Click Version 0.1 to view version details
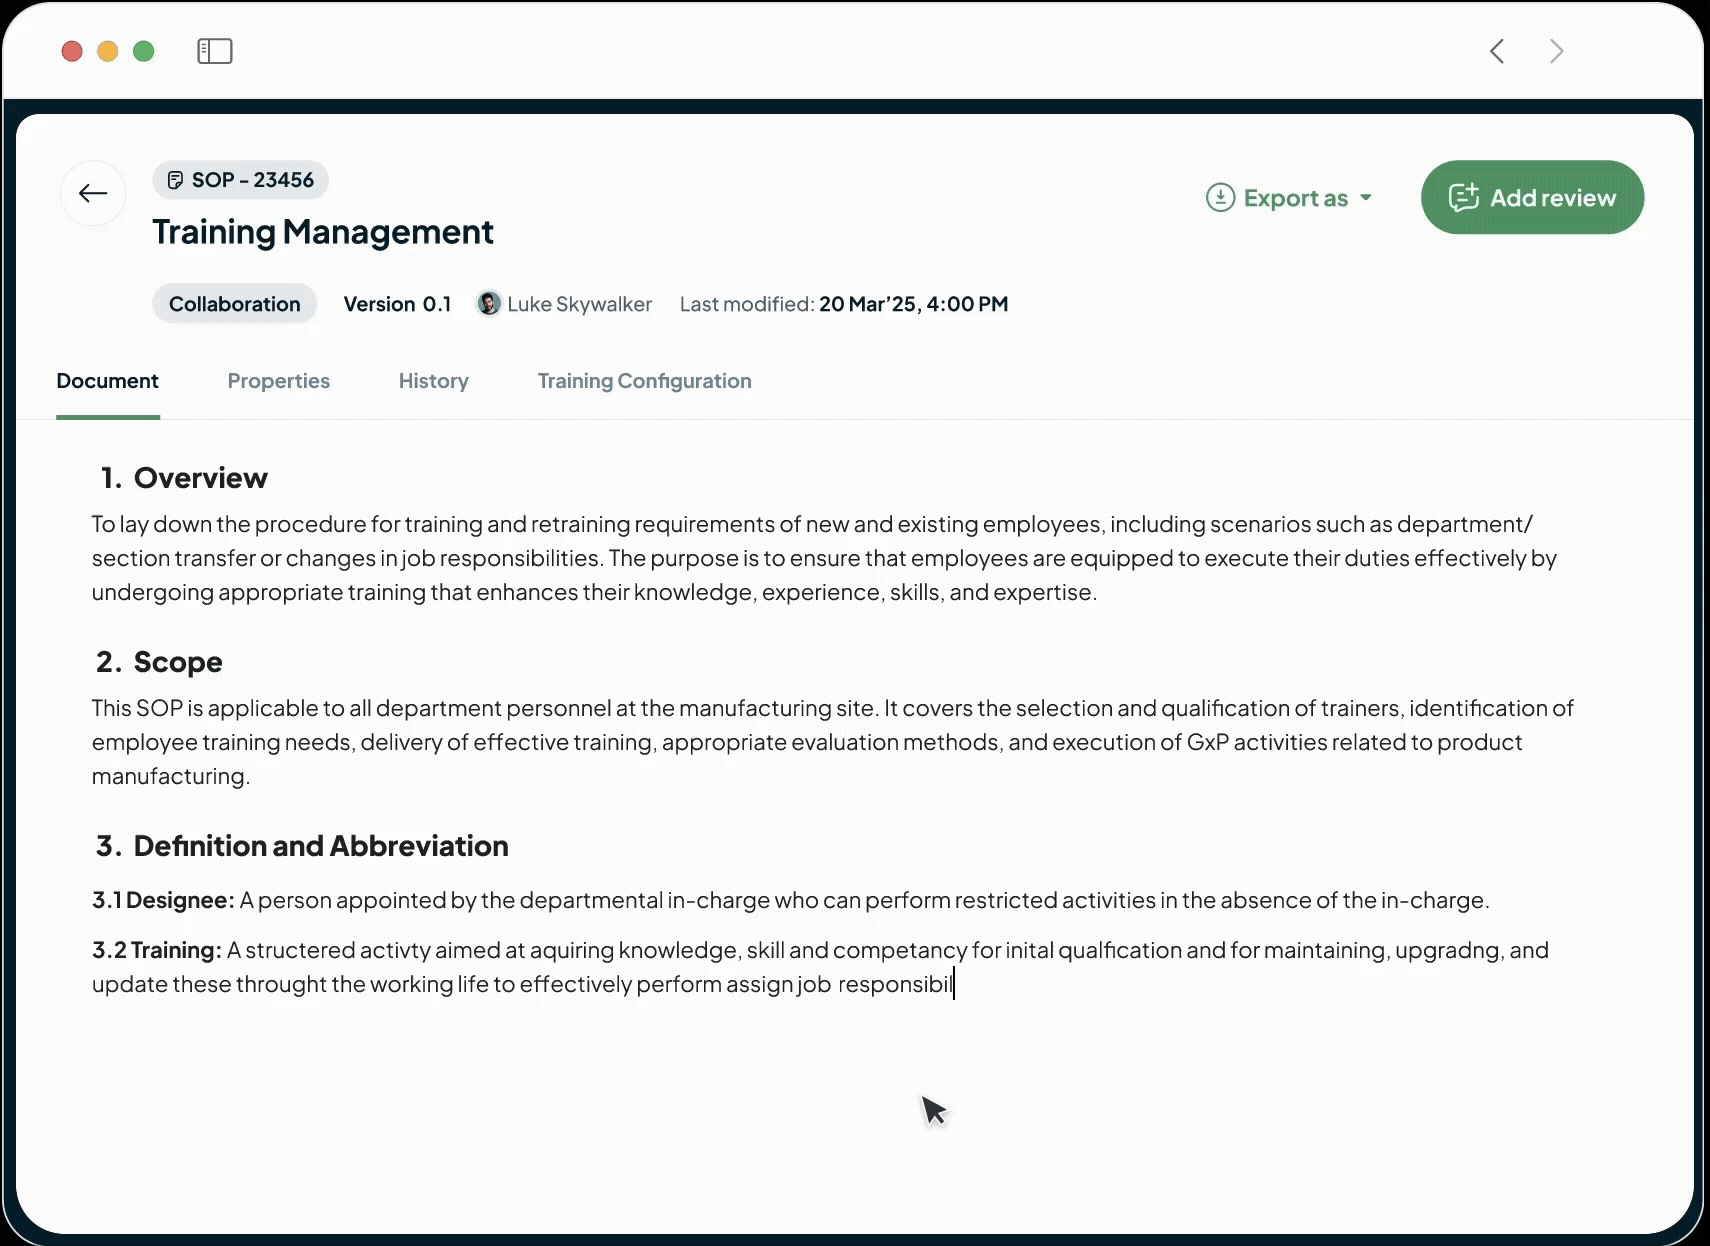 coord(397,304)
